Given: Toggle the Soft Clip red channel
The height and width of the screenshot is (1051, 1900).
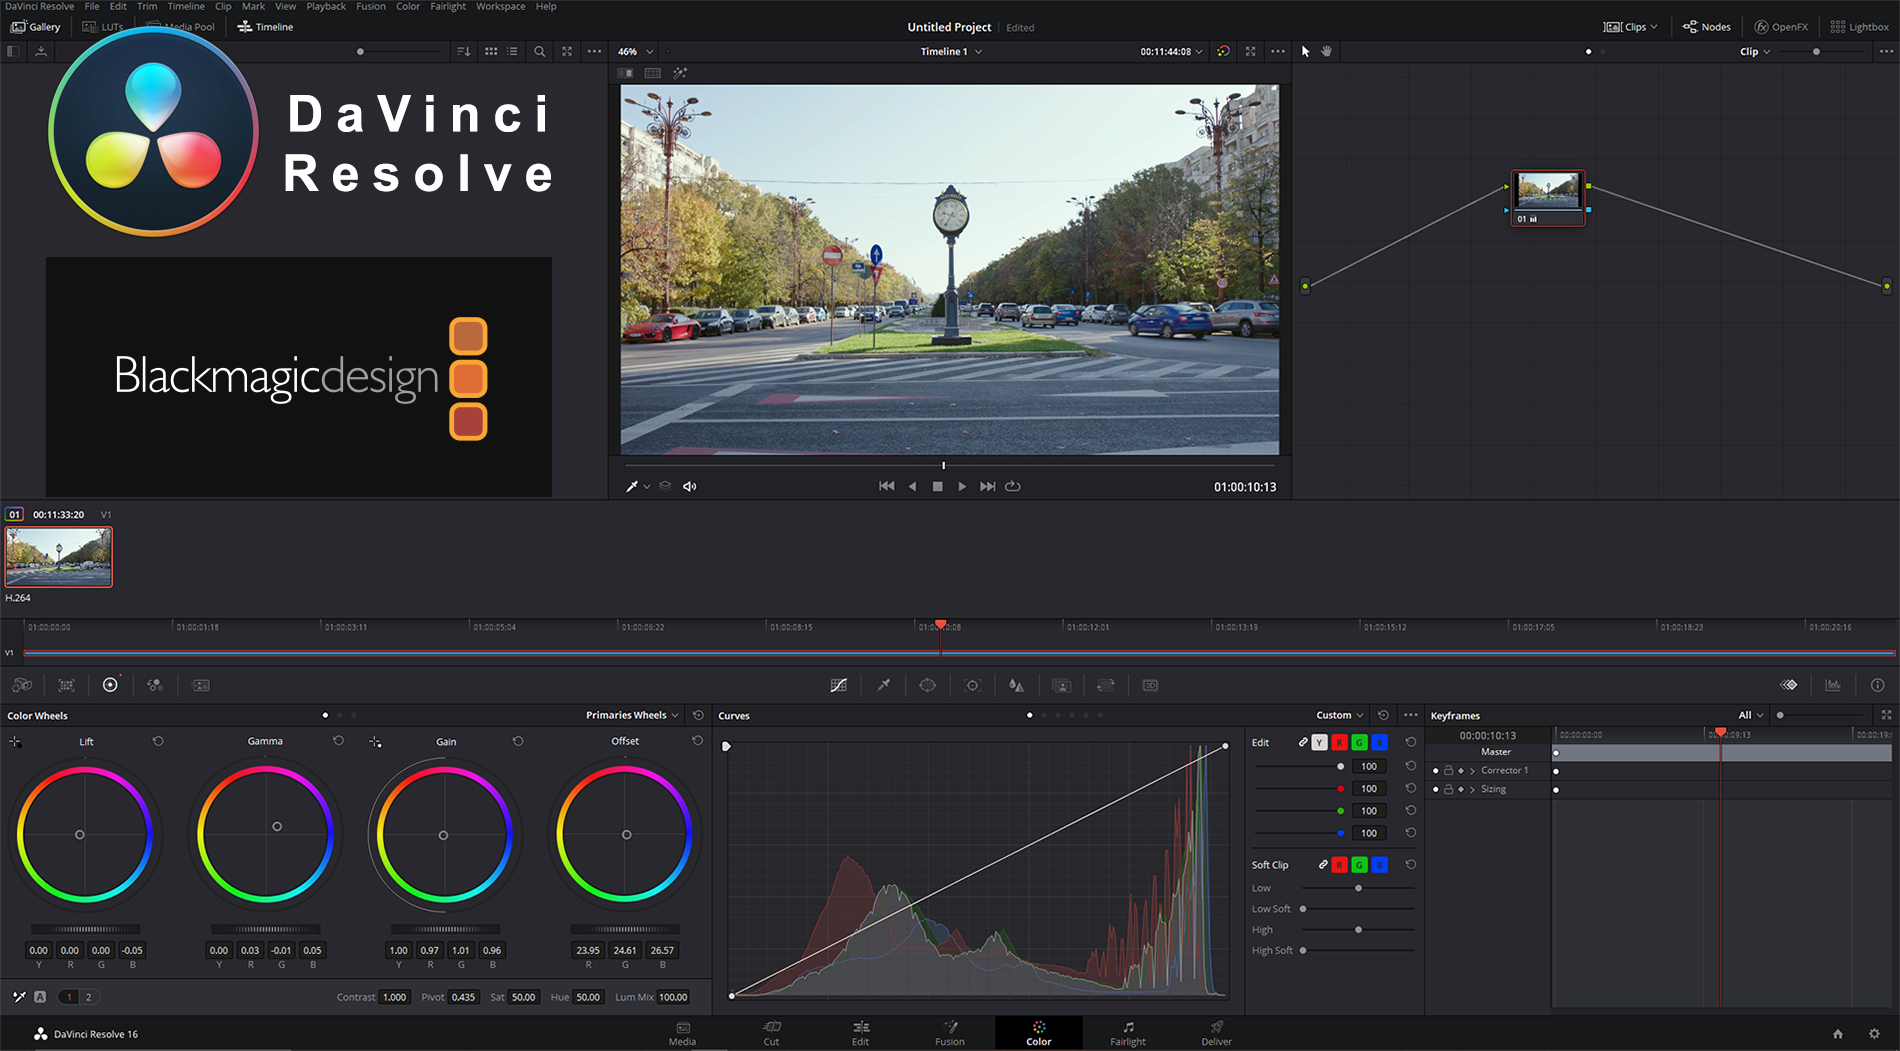Looking at the screenshot, I should (1339, 865).
